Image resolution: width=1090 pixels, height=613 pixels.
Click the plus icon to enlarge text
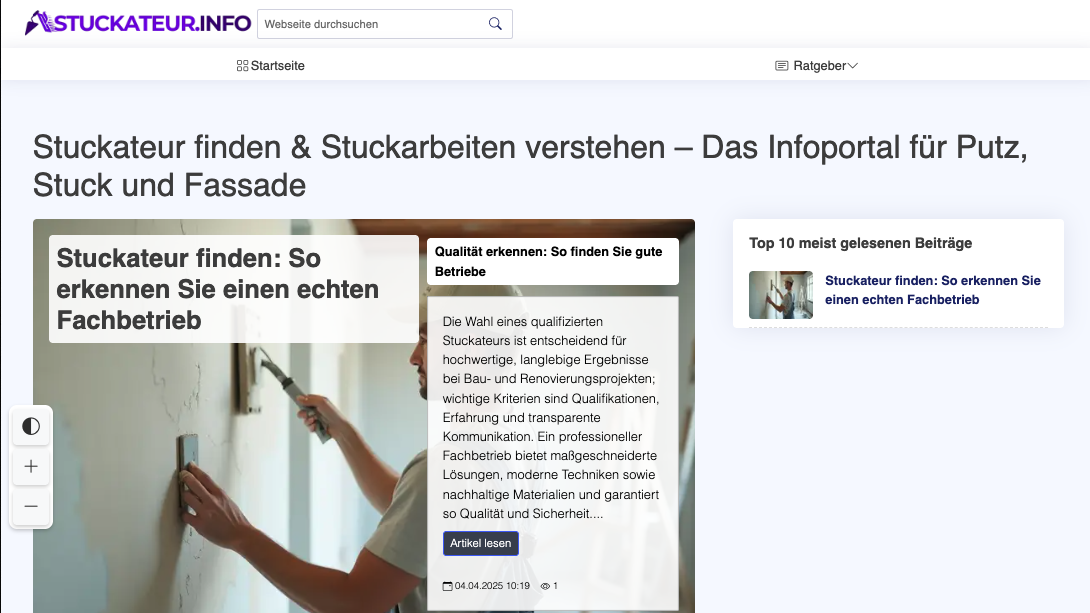point(31,466)
